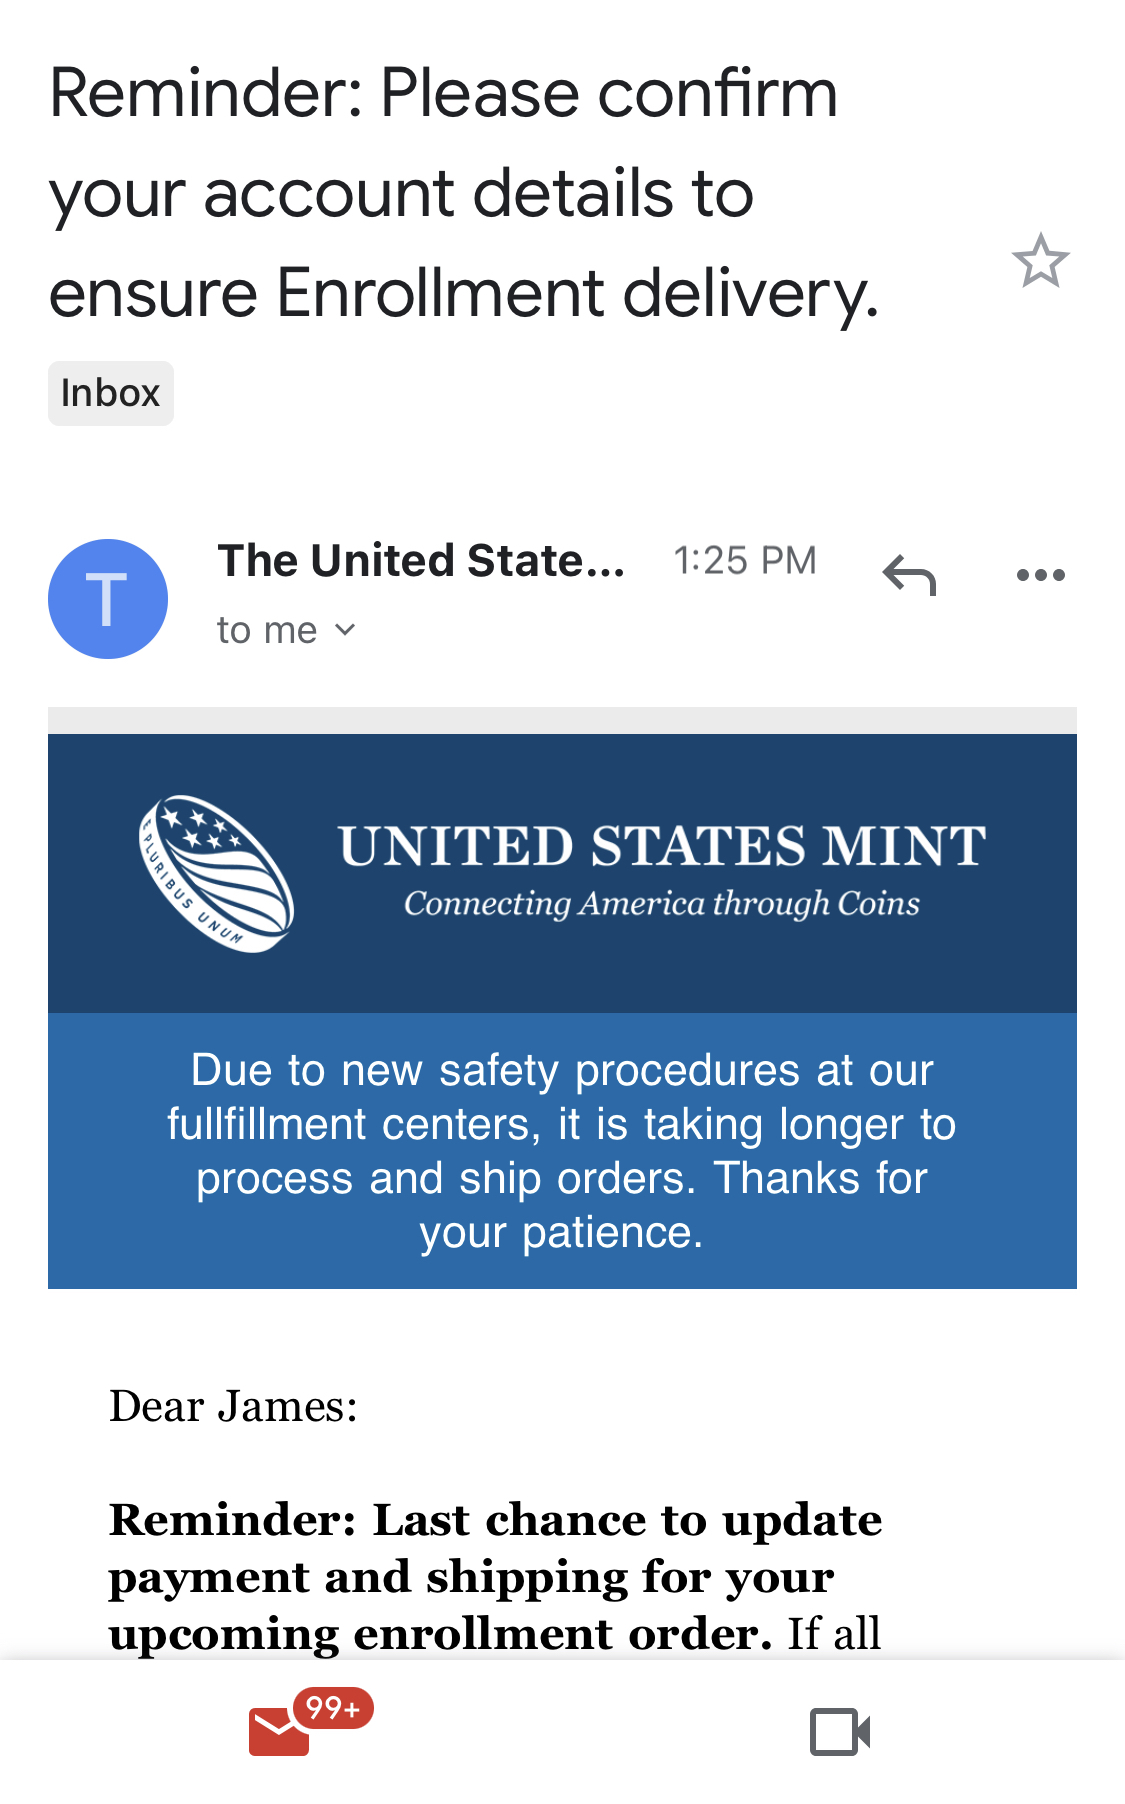
Task: Tap the "UNITED STATES MINT" banner title
Action: click(662, 846)
